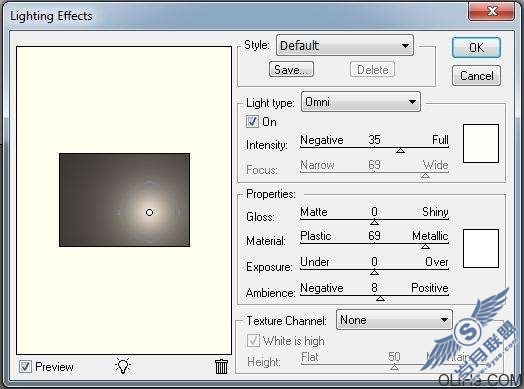Click the Gloss slider handle
The width and height of the screenshot is (524, 389).
point(374,222)
